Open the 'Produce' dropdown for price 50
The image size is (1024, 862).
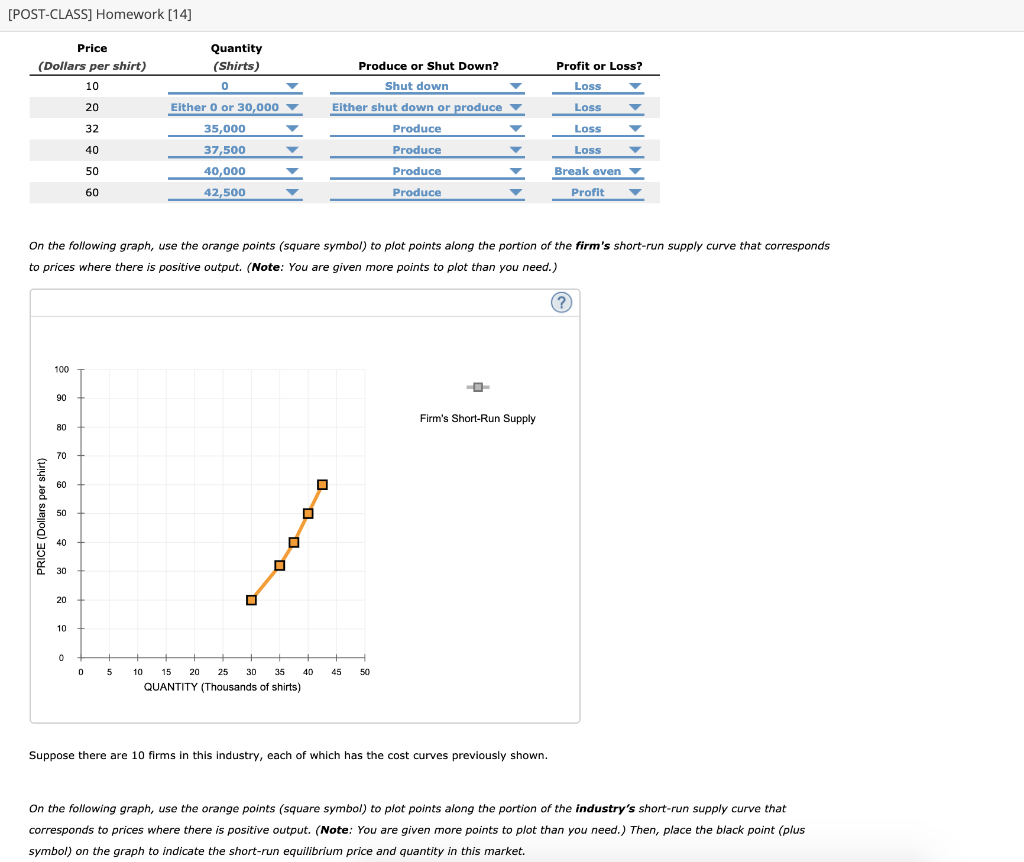427,170
